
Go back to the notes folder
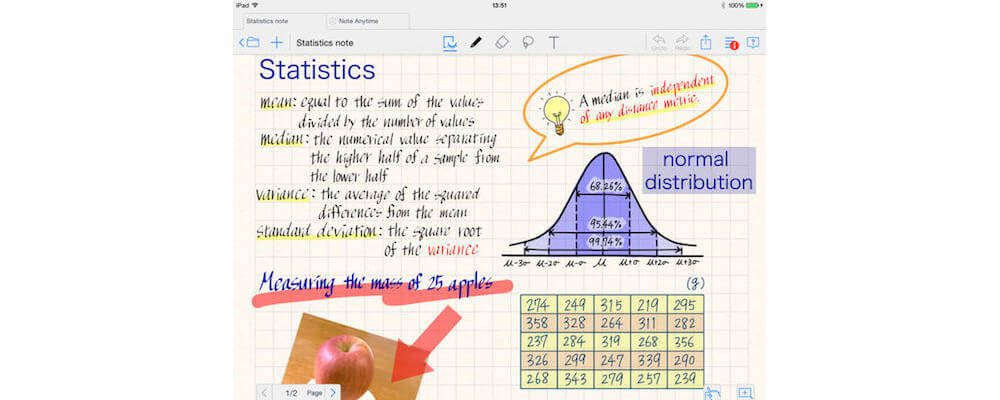click(249, 43)
